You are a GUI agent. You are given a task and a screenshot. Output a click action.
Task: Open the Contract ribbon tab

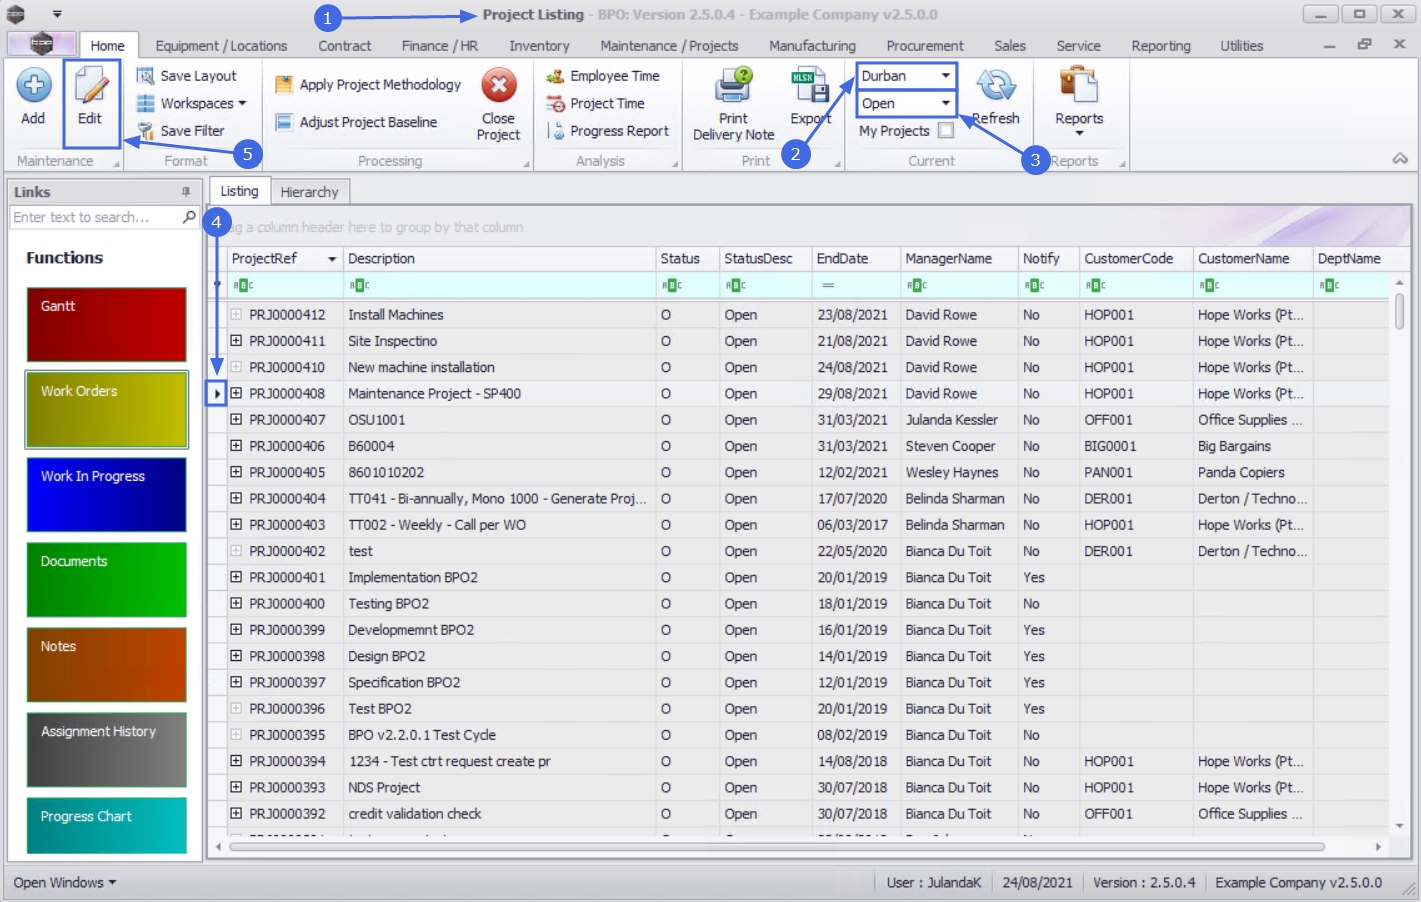click(344, 46)
